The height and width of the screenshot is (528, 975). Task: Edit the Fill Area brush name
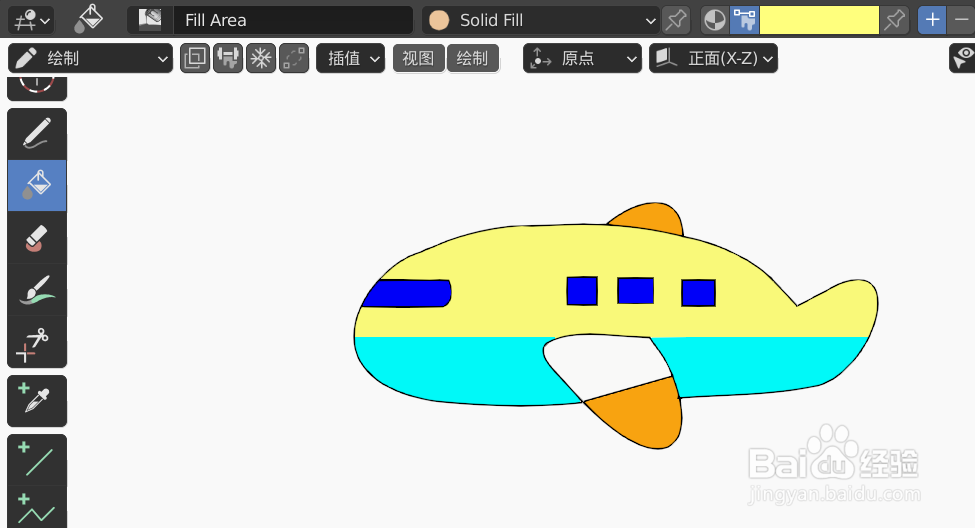[x=292, y=20]
